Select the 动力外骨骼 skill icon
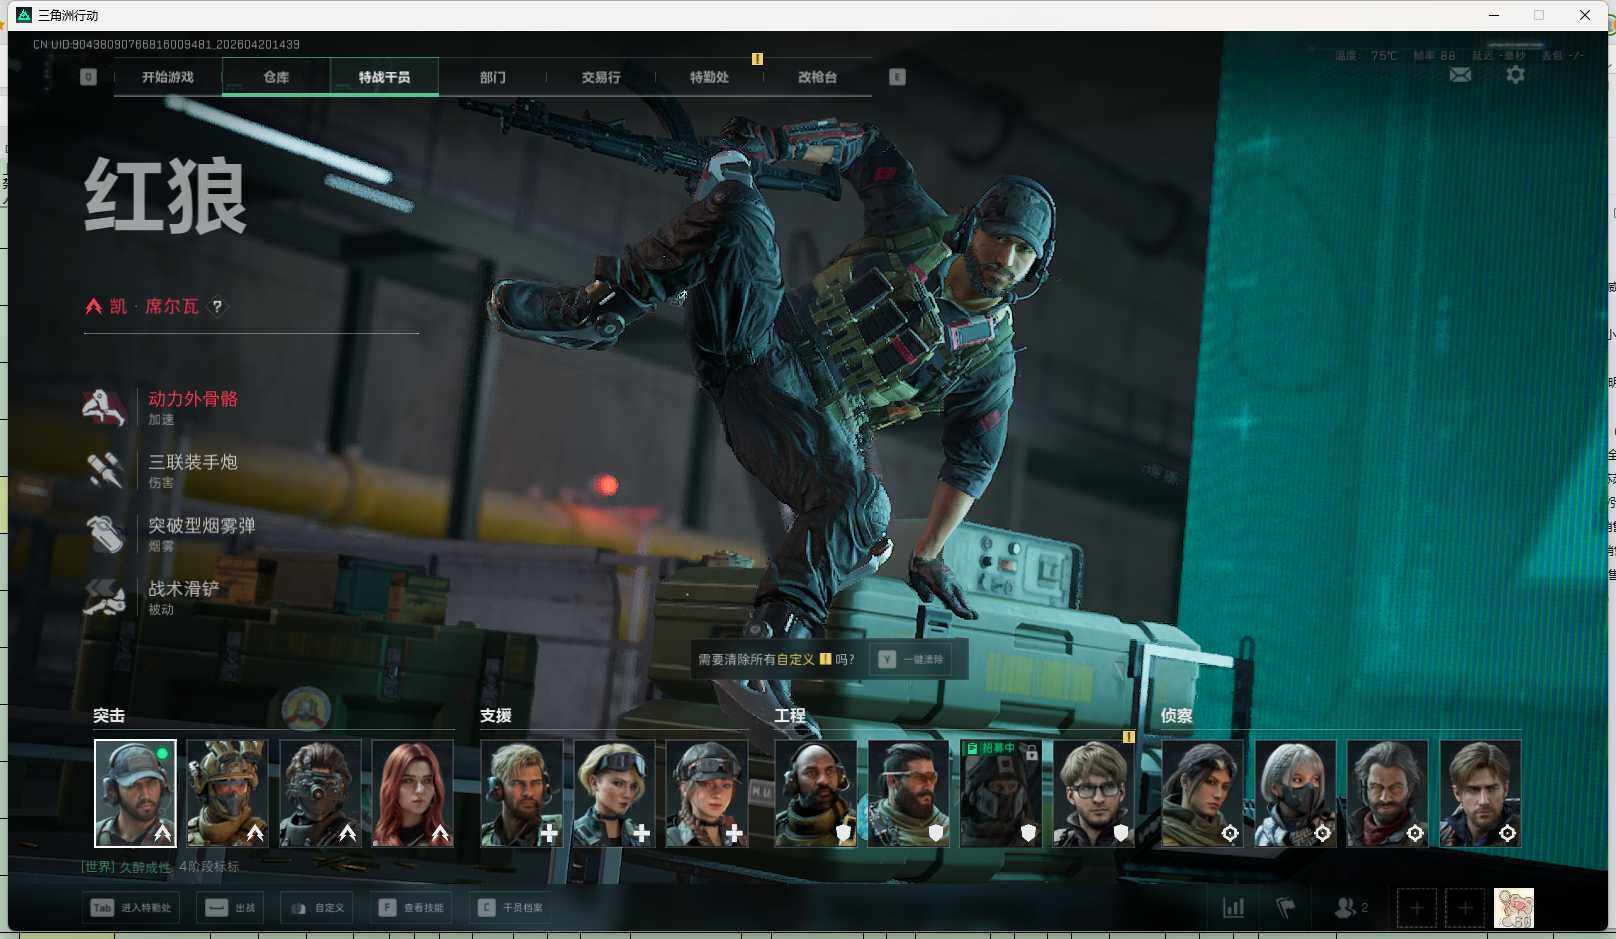1616x939 pixels. pos(104,407)
